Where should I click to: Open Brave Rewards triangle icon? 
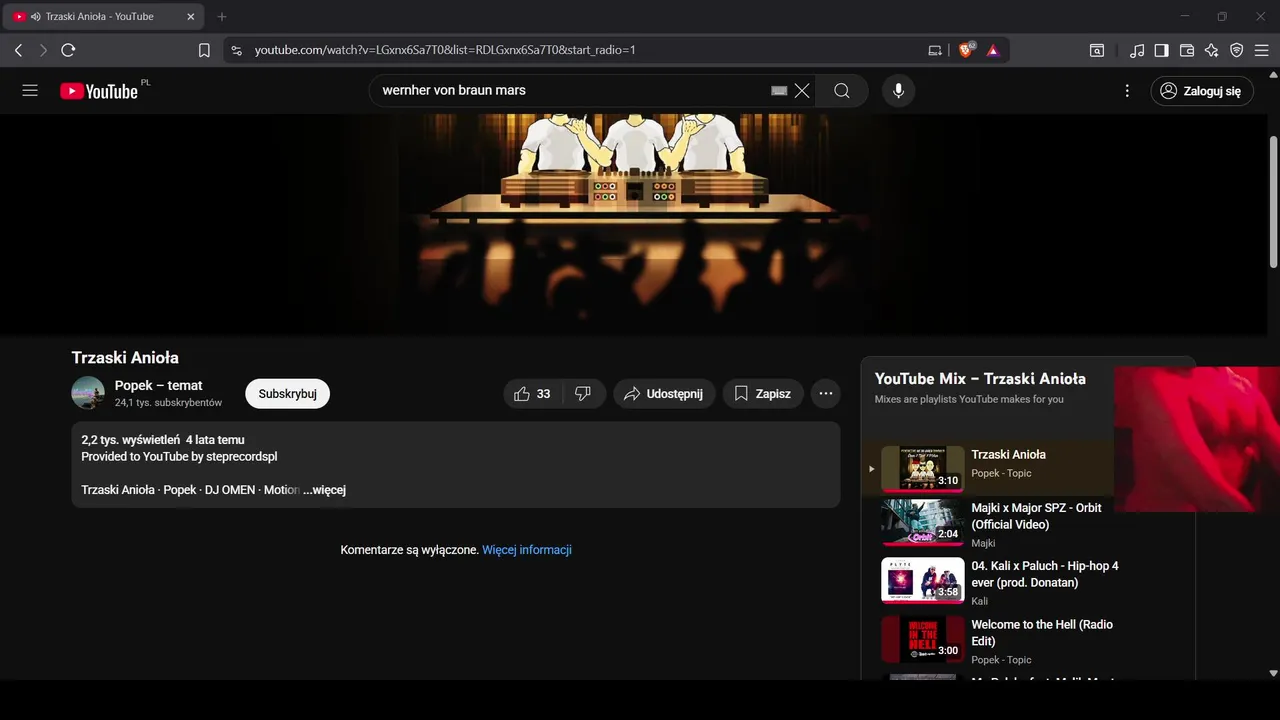coord(993,50)
